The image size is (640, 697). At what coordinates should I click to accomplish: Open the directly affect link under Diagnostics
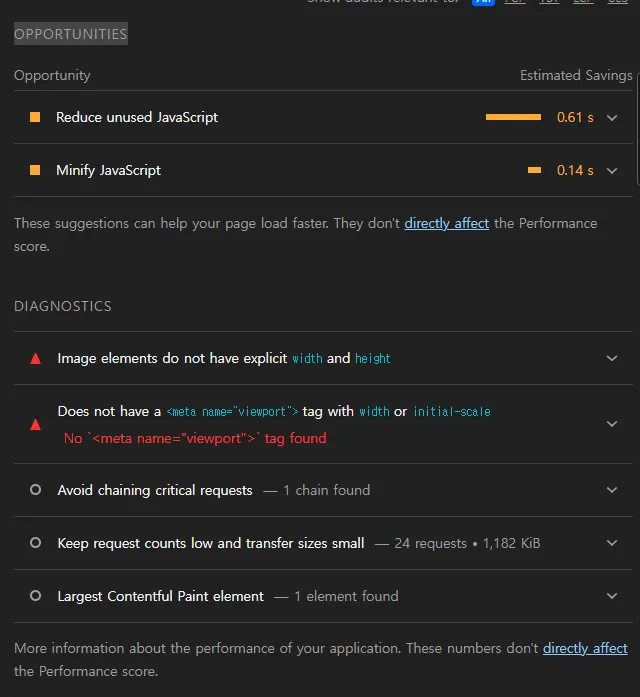[585, 649]
